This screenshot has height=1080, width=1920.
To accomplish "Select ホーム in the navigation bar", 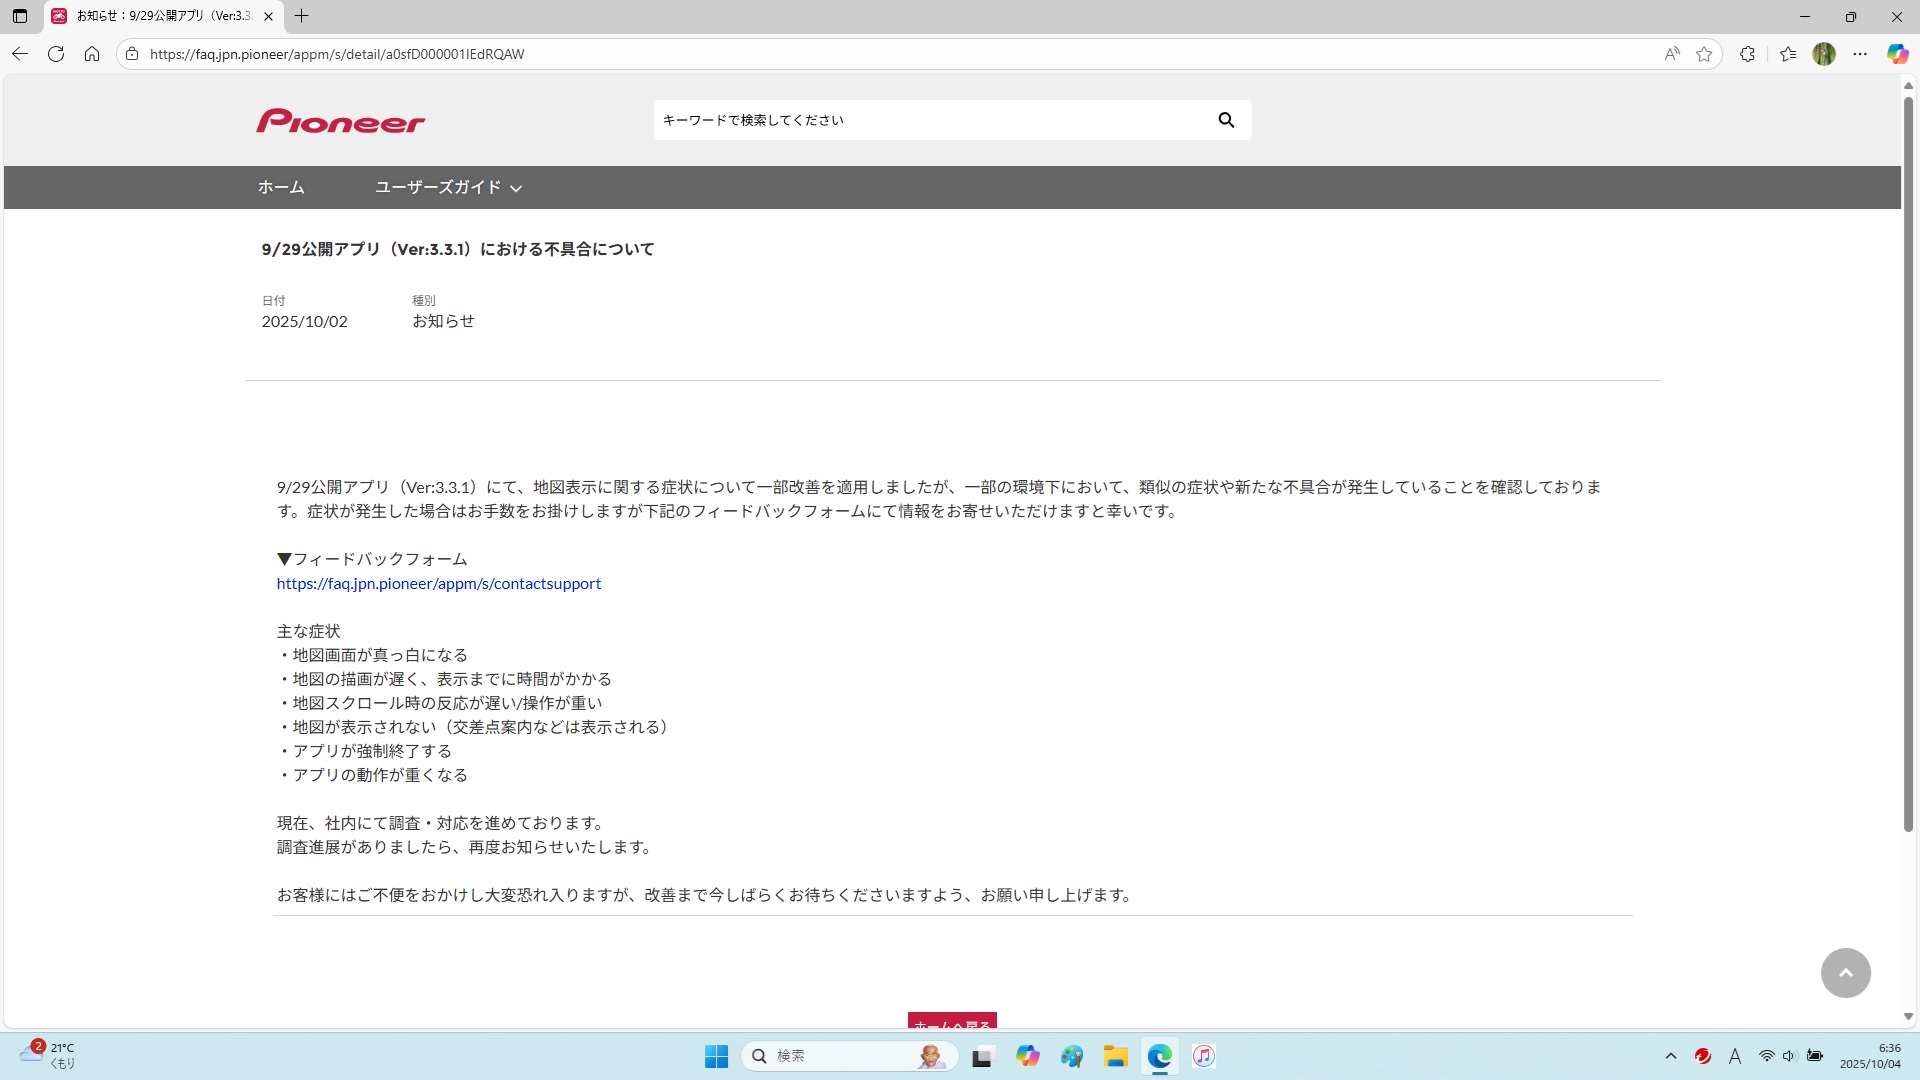I will click(281, 187).
